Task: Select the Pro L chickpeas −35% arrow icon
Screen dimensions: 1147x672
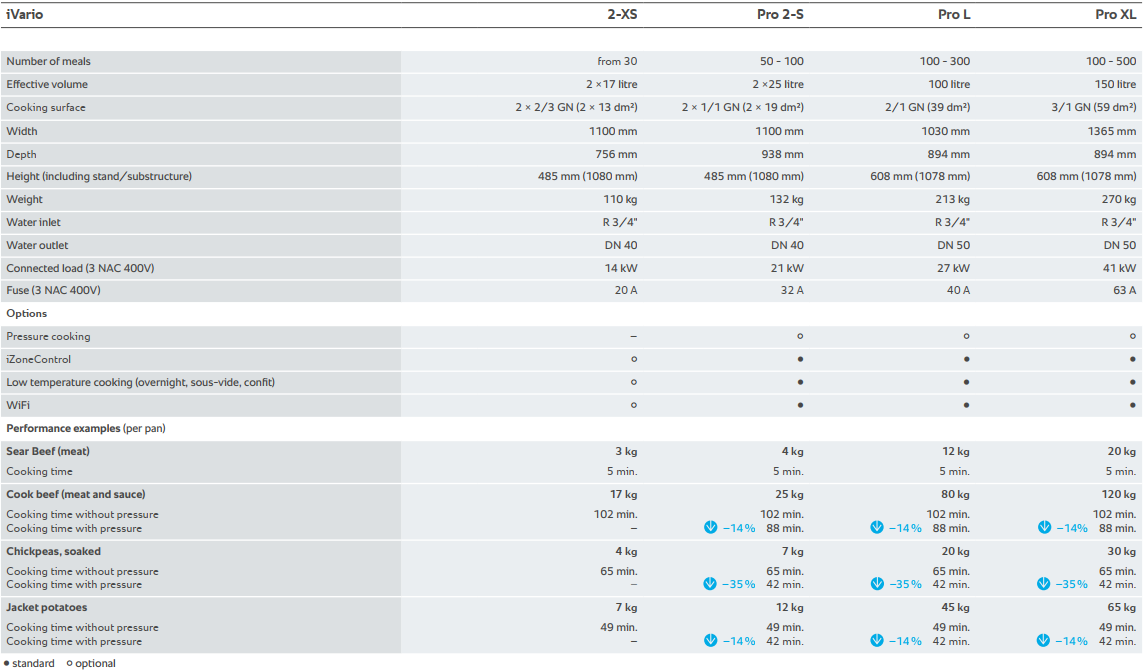Action: (x=877, y=585)
